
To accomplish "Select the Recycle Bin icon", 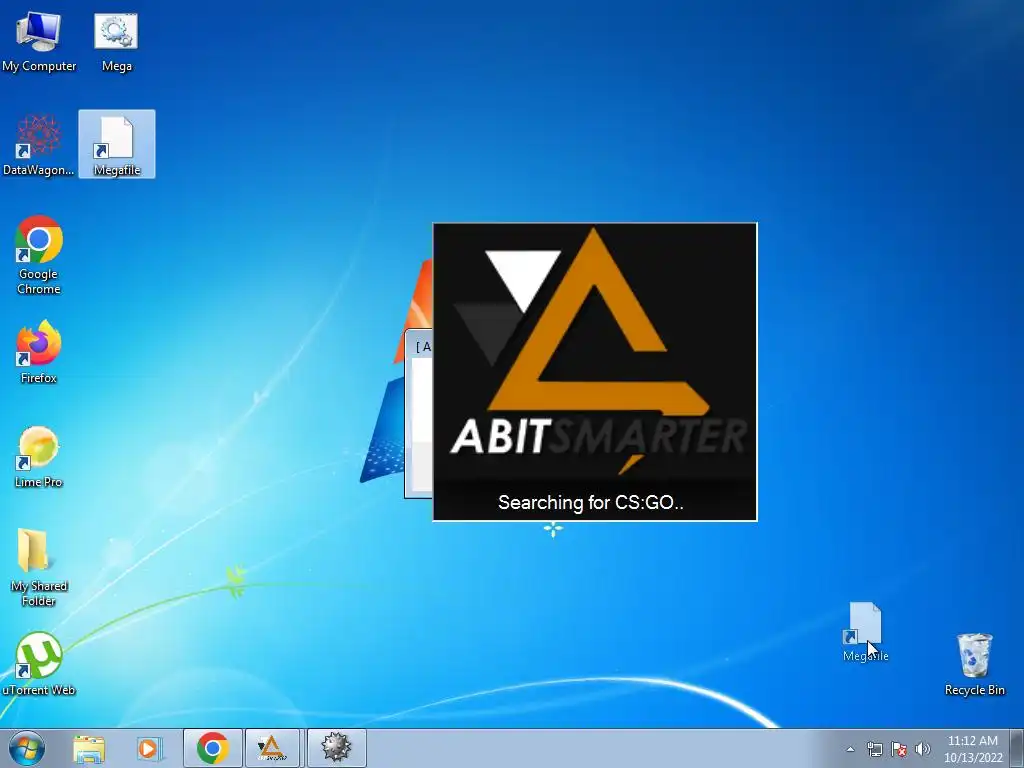I will pos(974,664).
